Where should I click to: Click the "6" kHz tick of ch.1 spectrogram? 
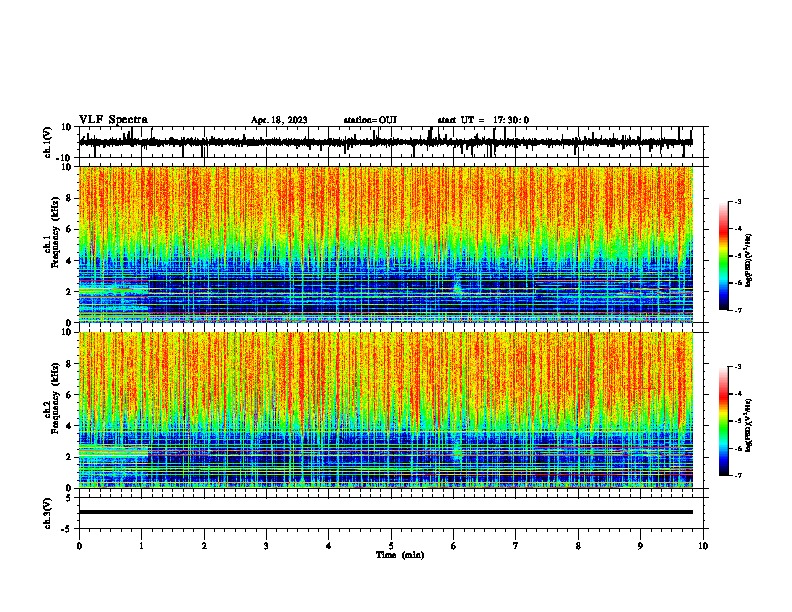point(70,229)
